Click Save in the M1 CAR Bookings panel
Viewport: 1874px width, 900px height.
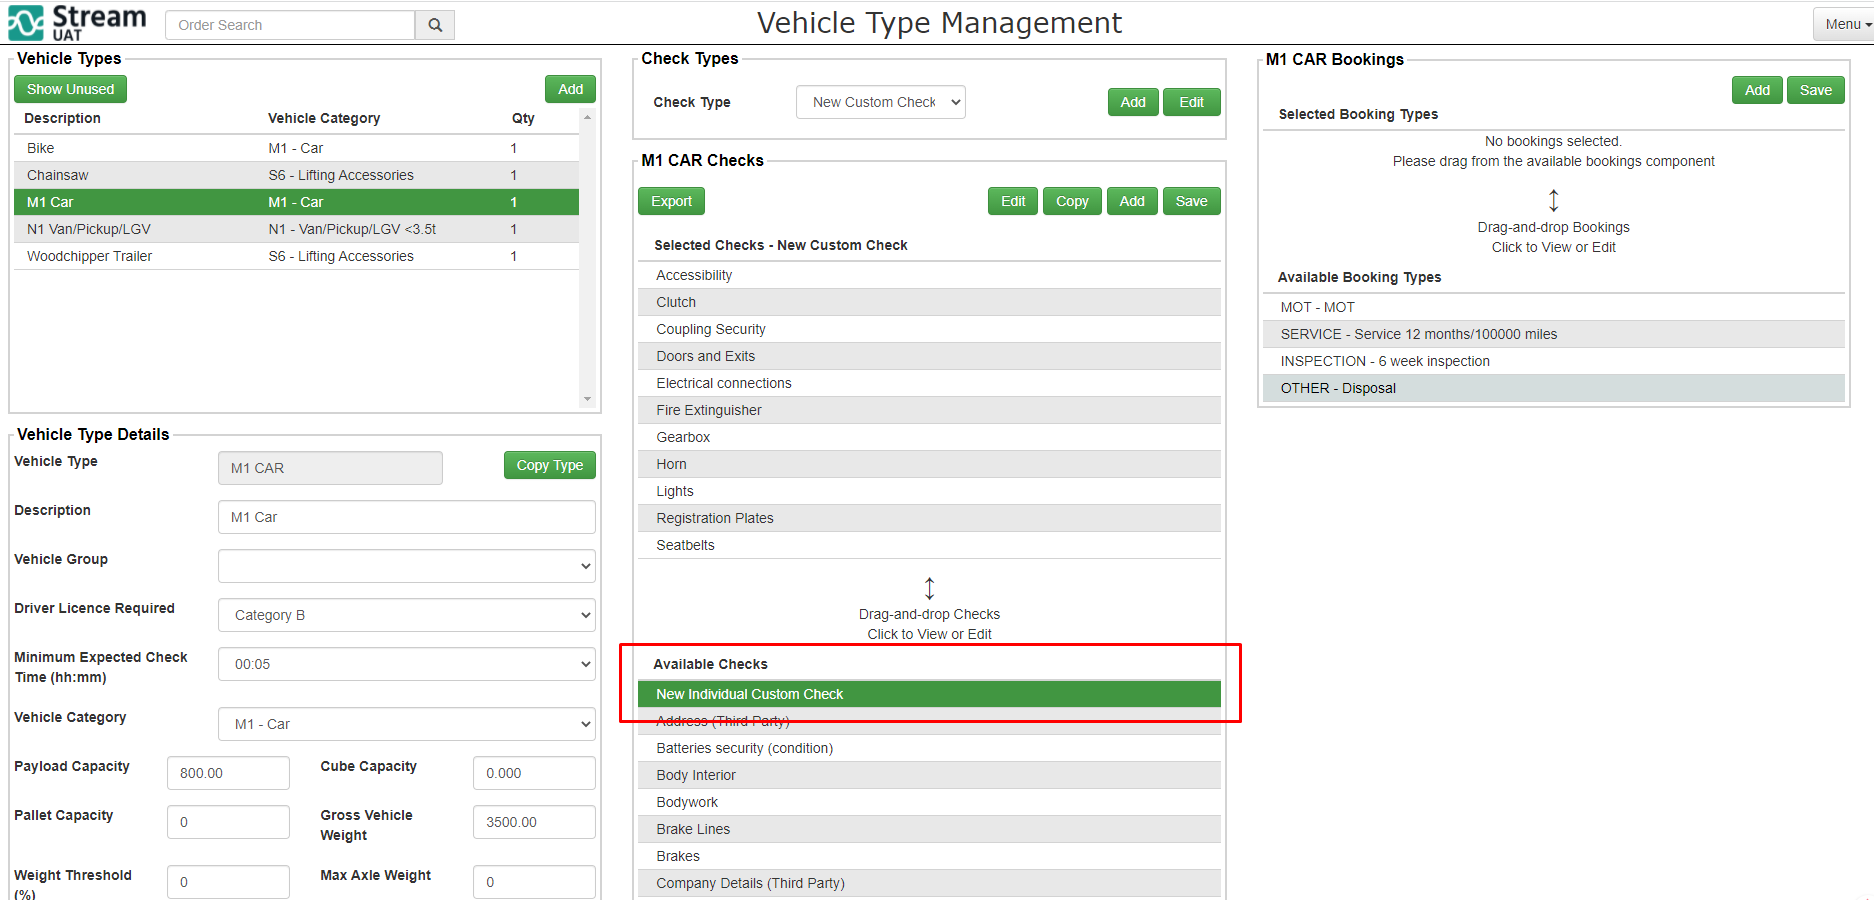tap(1815, 89)
